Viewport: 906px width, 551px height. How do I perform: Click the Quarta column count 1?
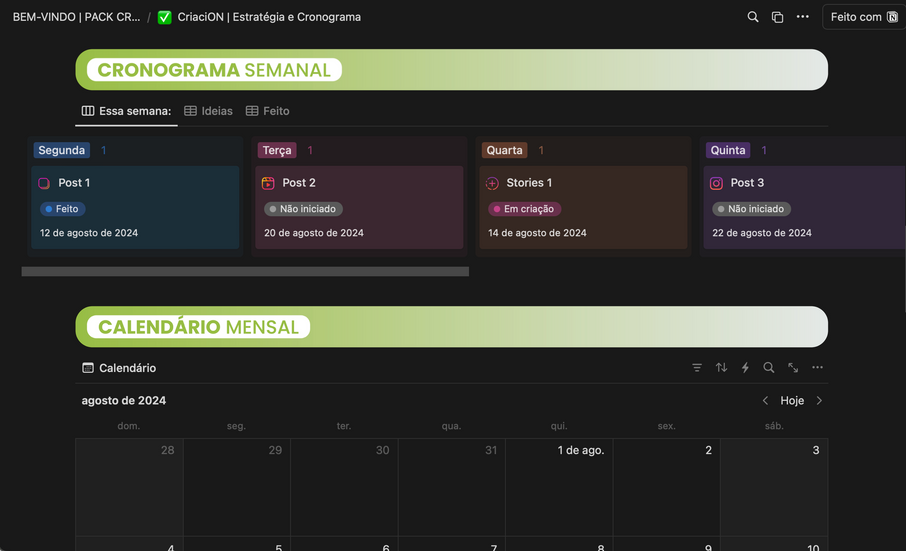(x=541, y=150)
